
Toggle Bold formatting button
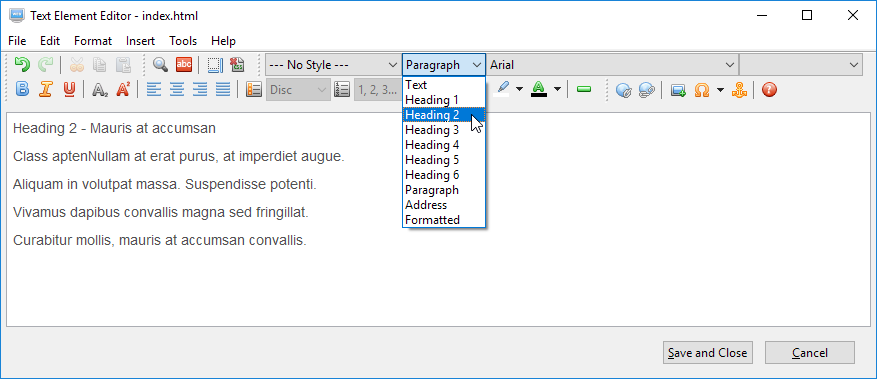22,89
